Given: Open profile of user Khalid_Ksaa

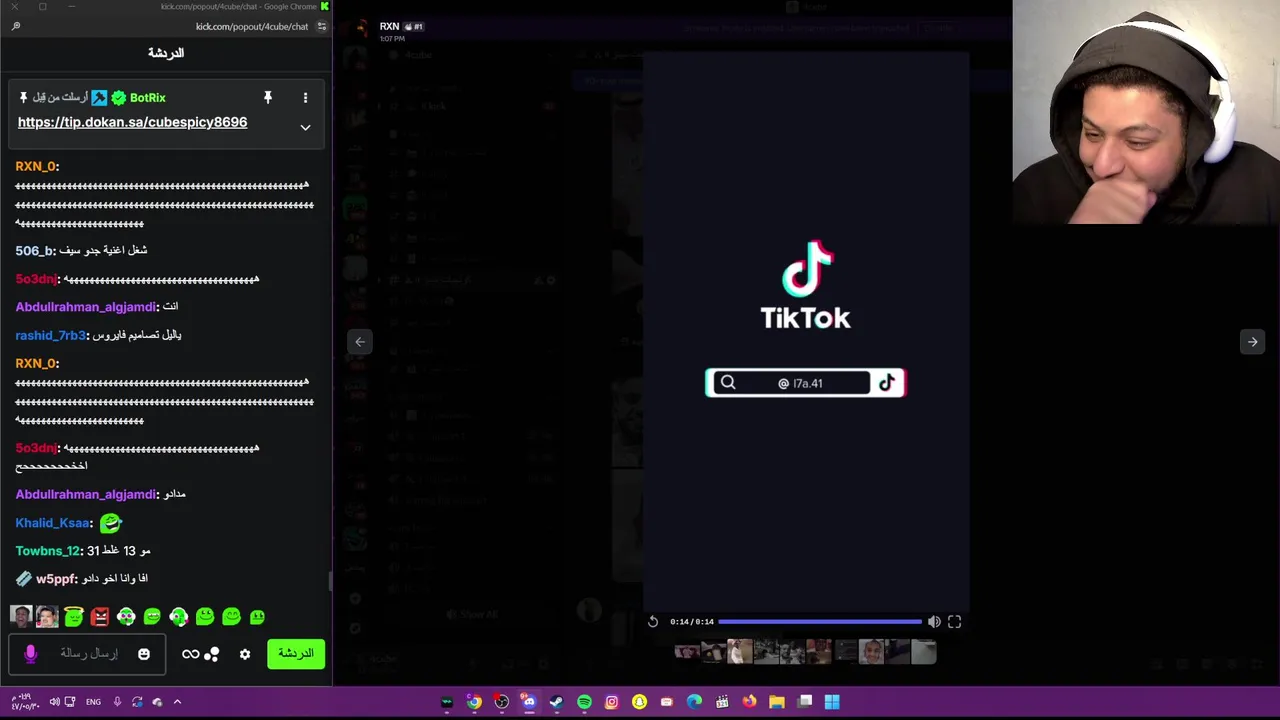Looking at the screenshot, I should click(54, 523).
